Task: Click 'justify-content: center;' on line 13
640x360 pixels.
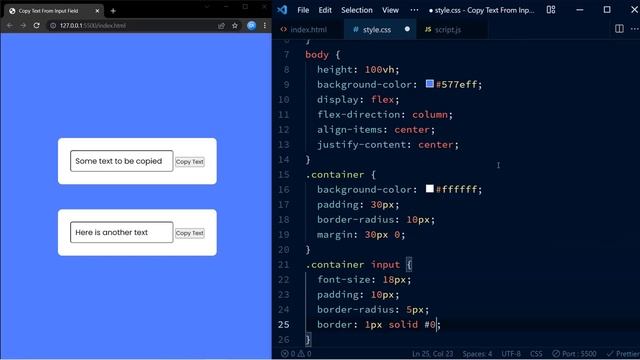Action: pyautogui.click(x=388, y=144)
